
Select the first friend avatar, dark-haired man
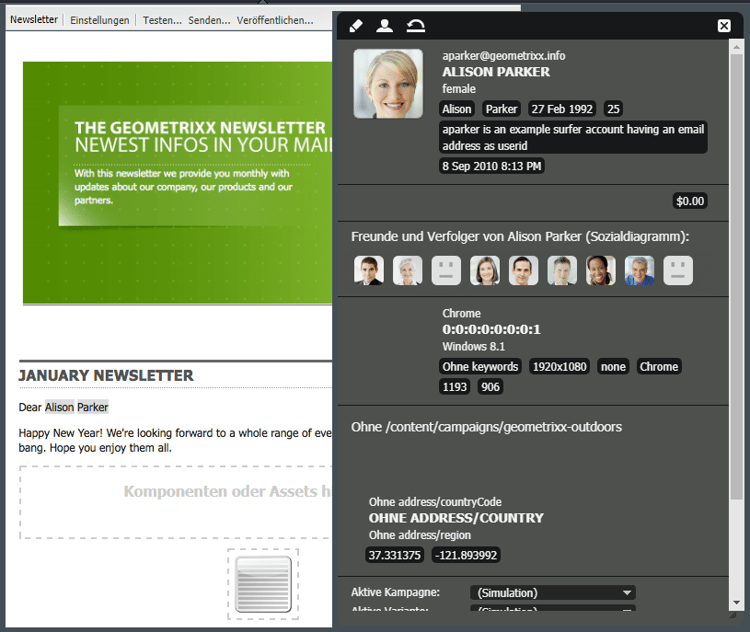tap(369, 270)
